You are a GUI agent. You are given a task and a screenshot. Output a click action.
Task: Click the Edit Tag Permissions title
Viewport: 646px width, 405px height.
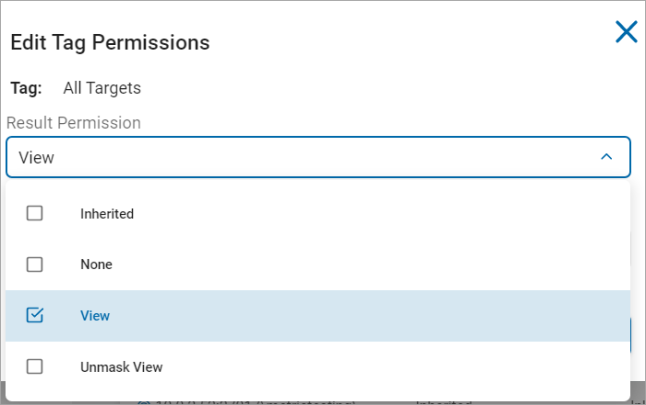[109, 42]
